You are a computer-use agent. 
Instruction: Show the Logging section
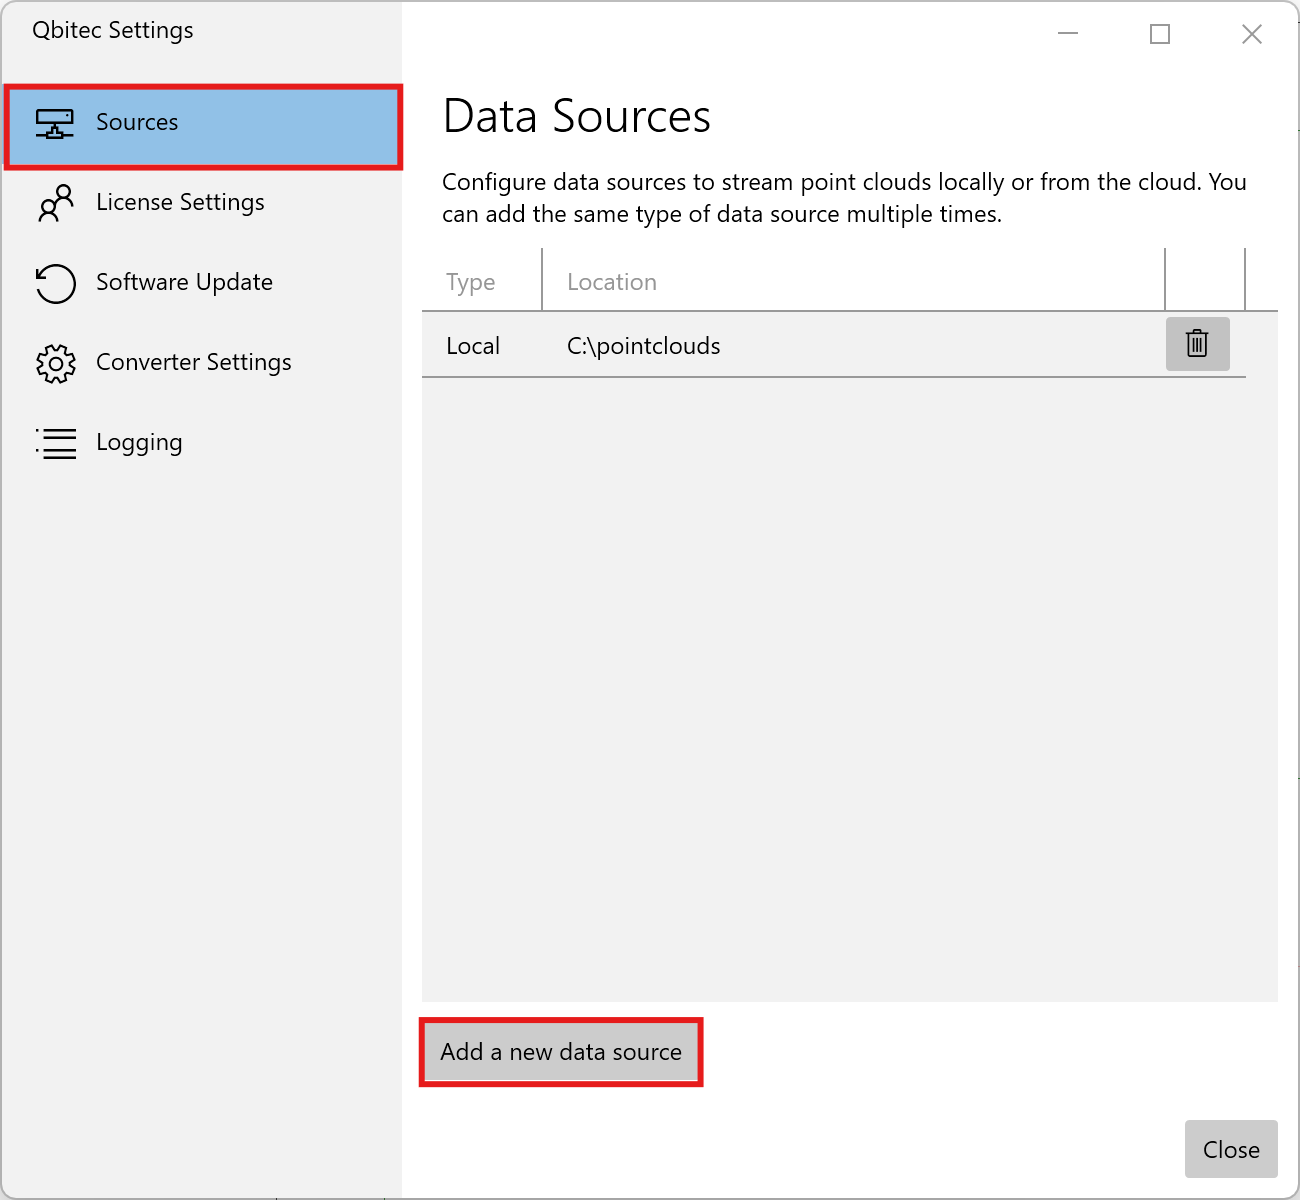(139, 442)
